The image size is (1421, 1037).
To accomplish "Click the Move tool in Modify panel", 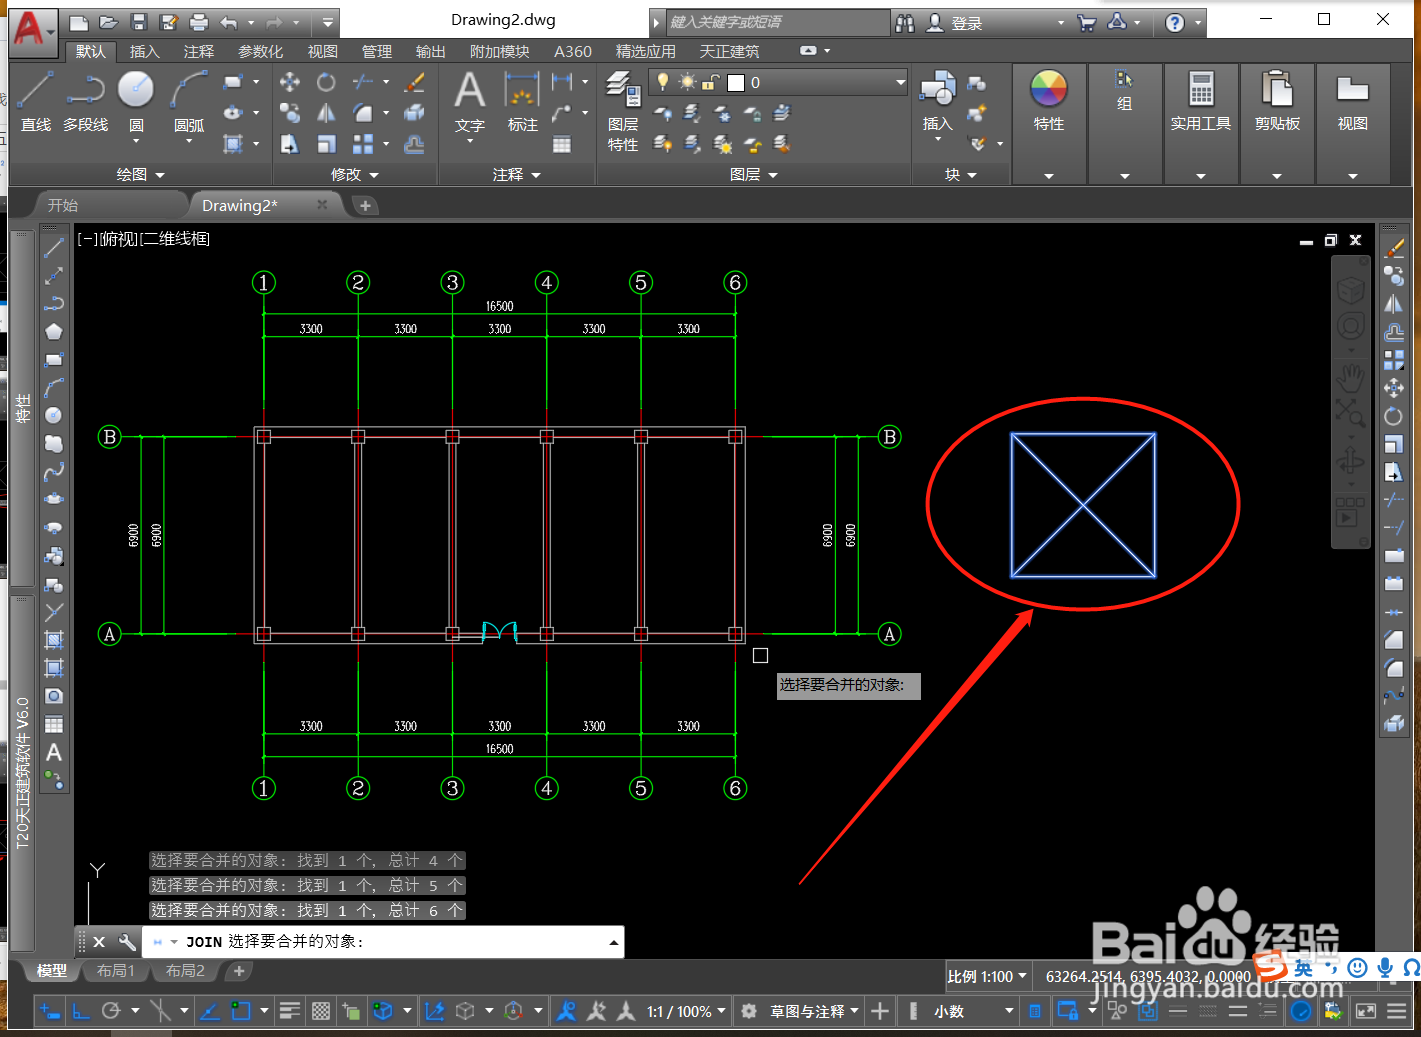I will coord(290,82).
